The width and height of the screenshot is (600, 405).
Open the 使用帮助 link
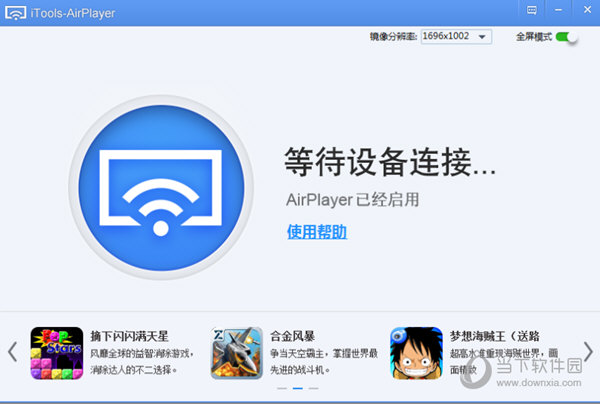point(317,232)
